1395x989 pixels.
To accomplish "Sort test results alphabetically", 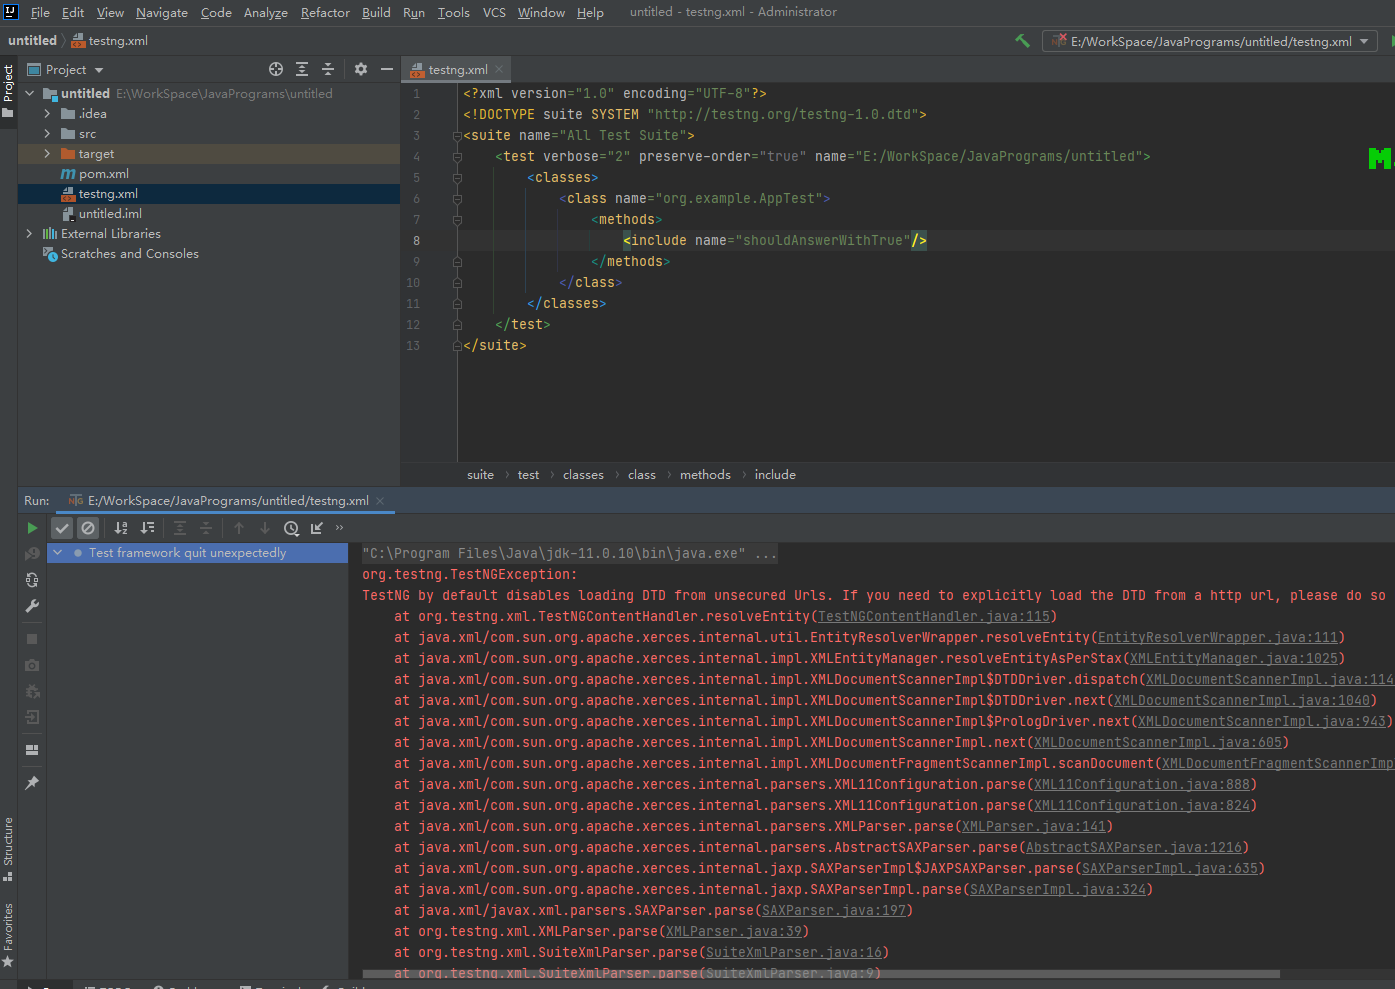I will (x=121, y=528).
